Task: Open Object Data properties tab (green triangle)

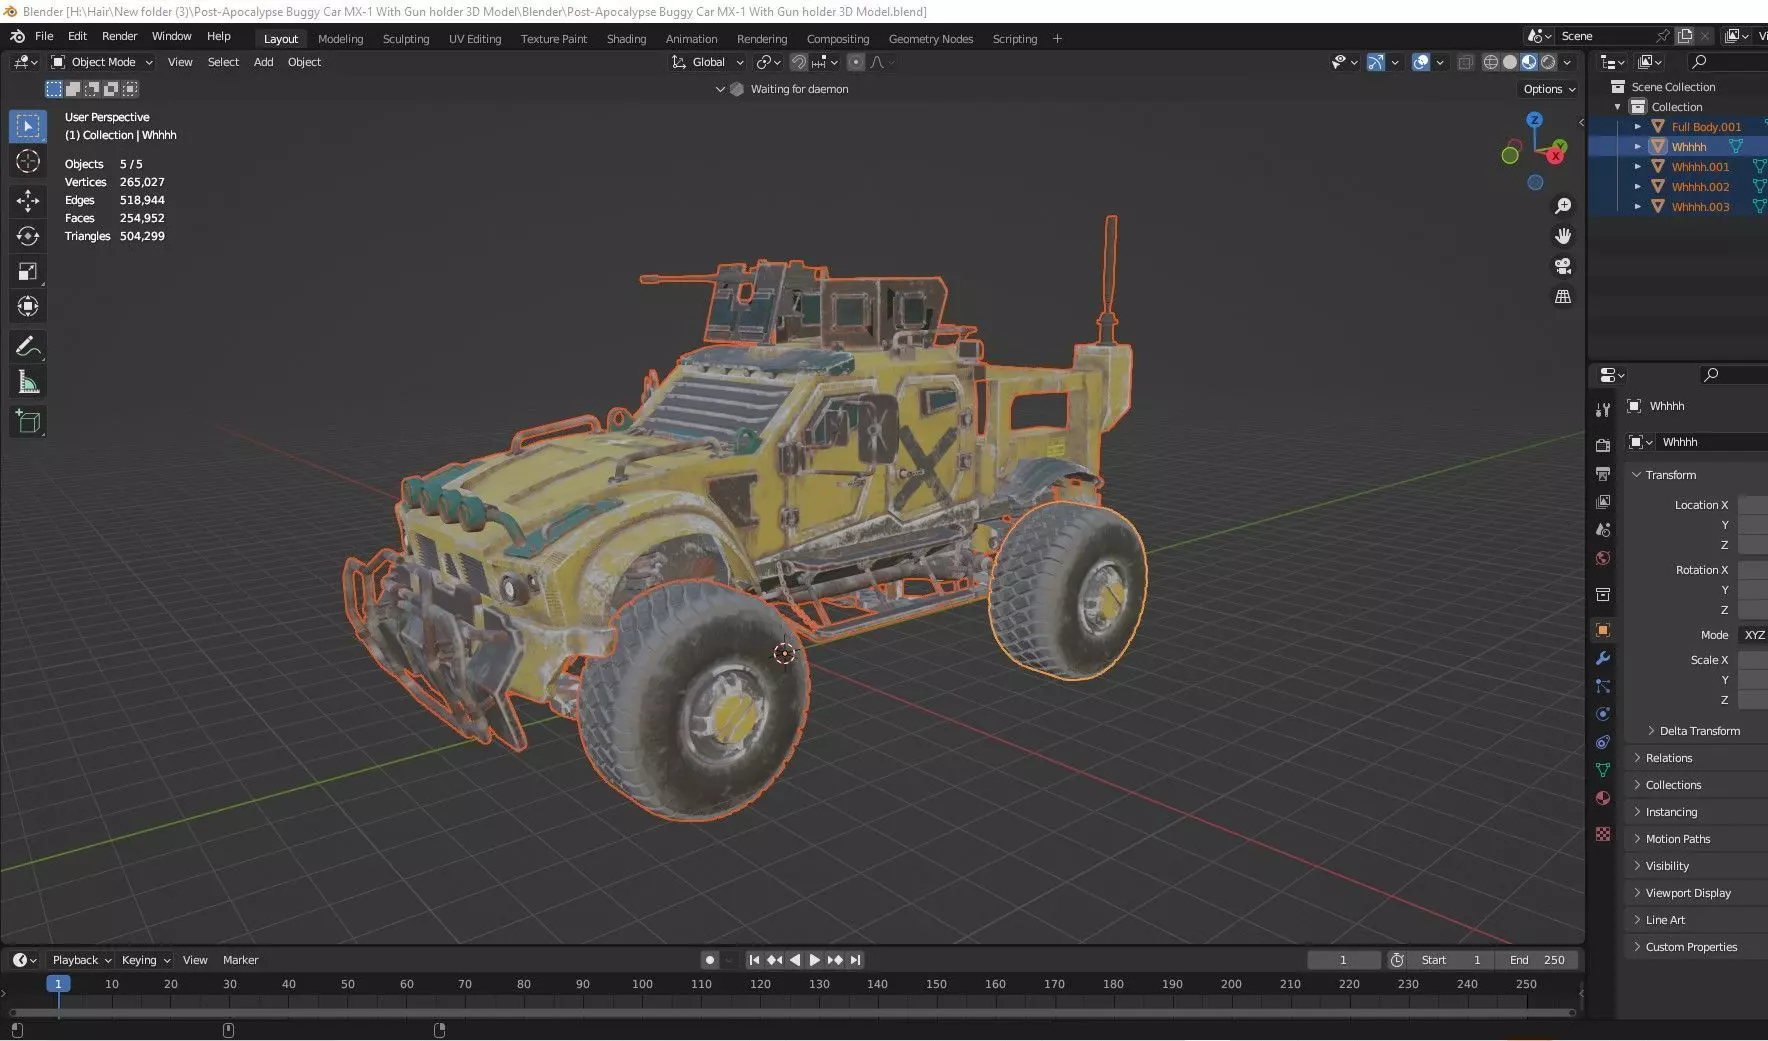Action: click(1603, 770)
